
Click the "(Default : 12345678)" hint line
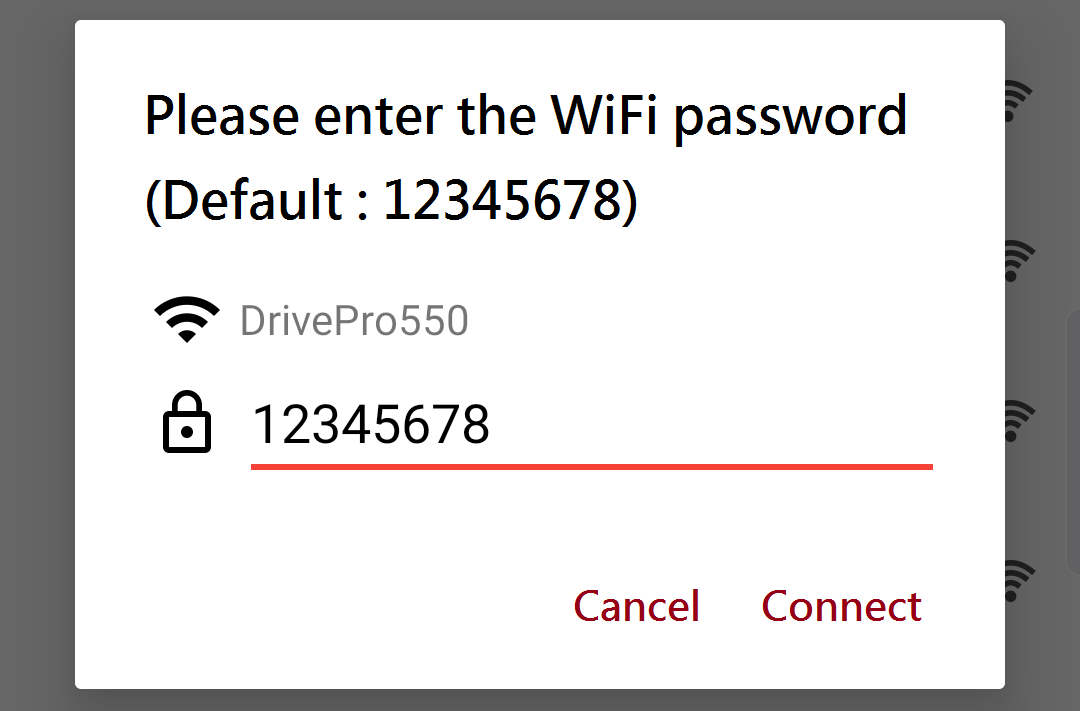click(x=391, y=201)
